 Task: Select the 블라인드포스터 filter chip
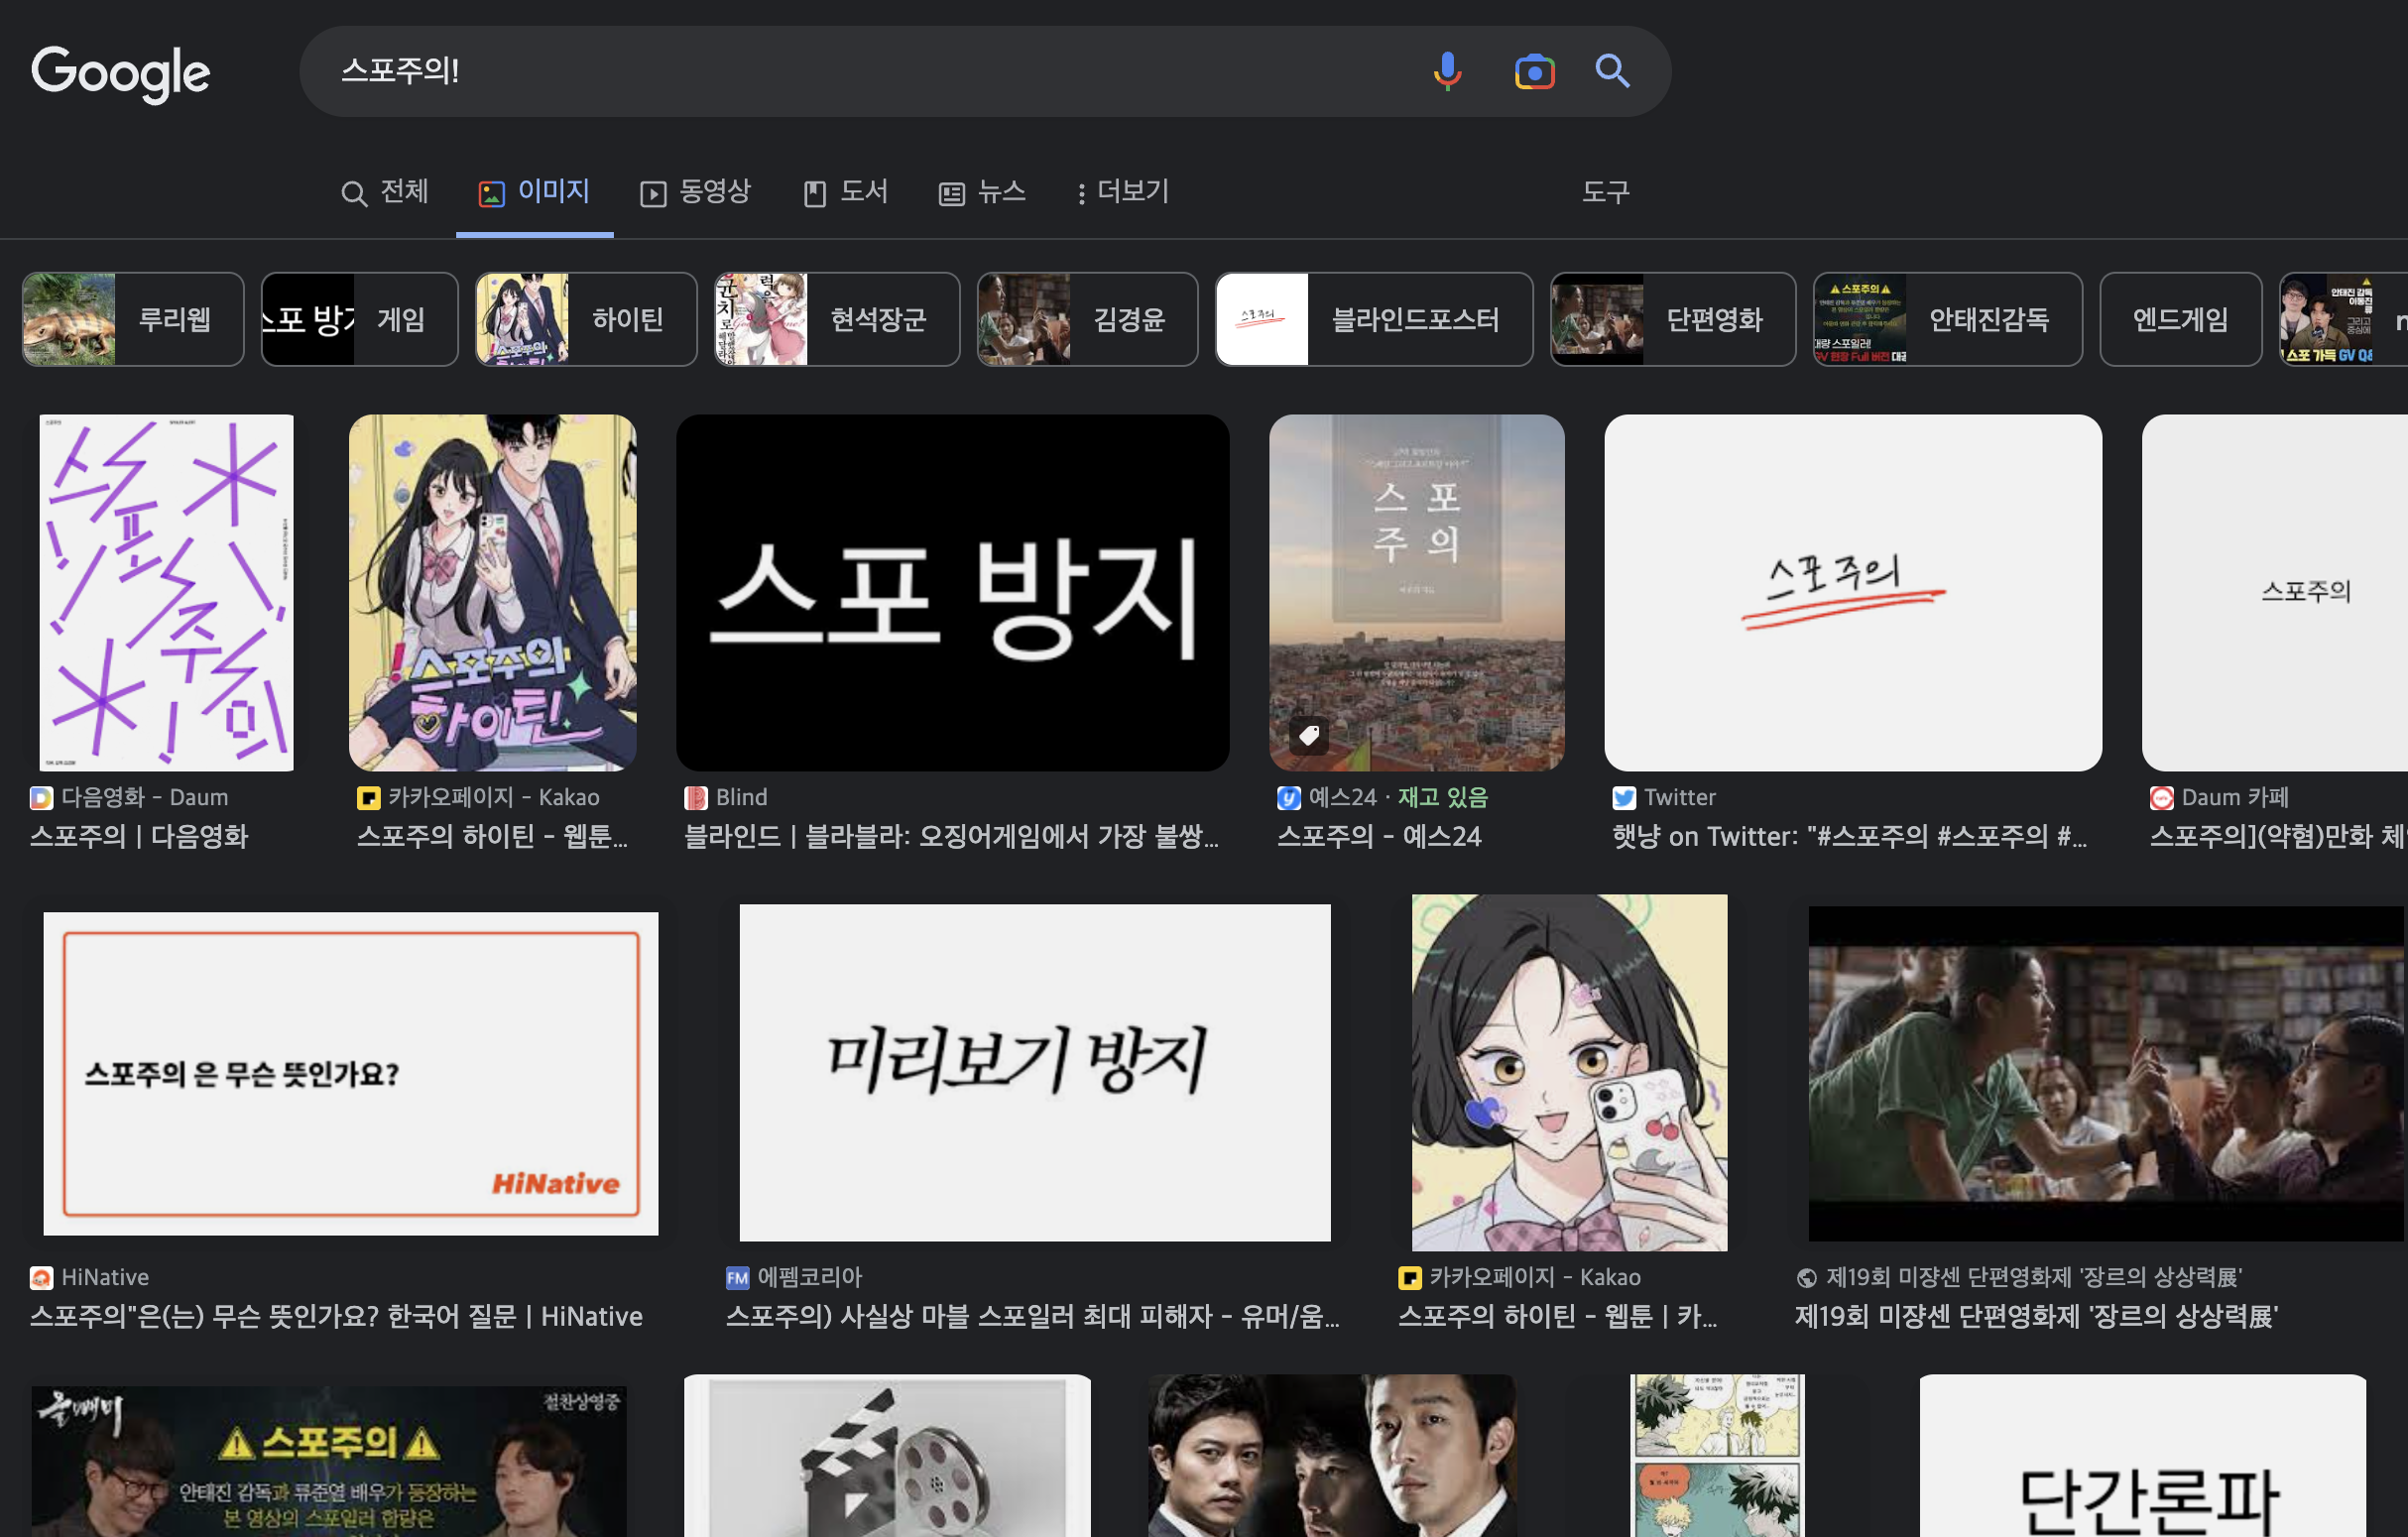pos(1373,320)
